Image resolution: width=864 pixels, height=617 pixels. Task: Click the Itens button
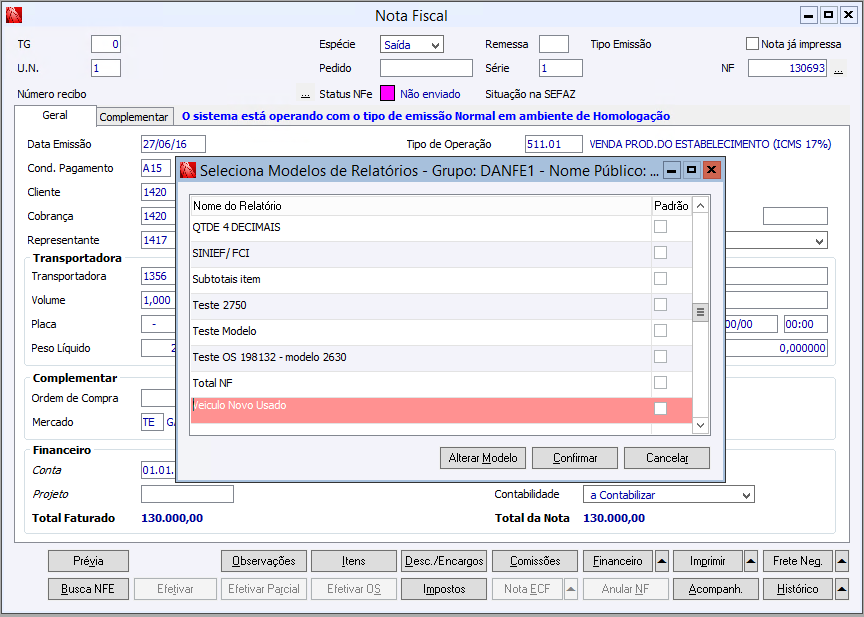tap(354, 561)
